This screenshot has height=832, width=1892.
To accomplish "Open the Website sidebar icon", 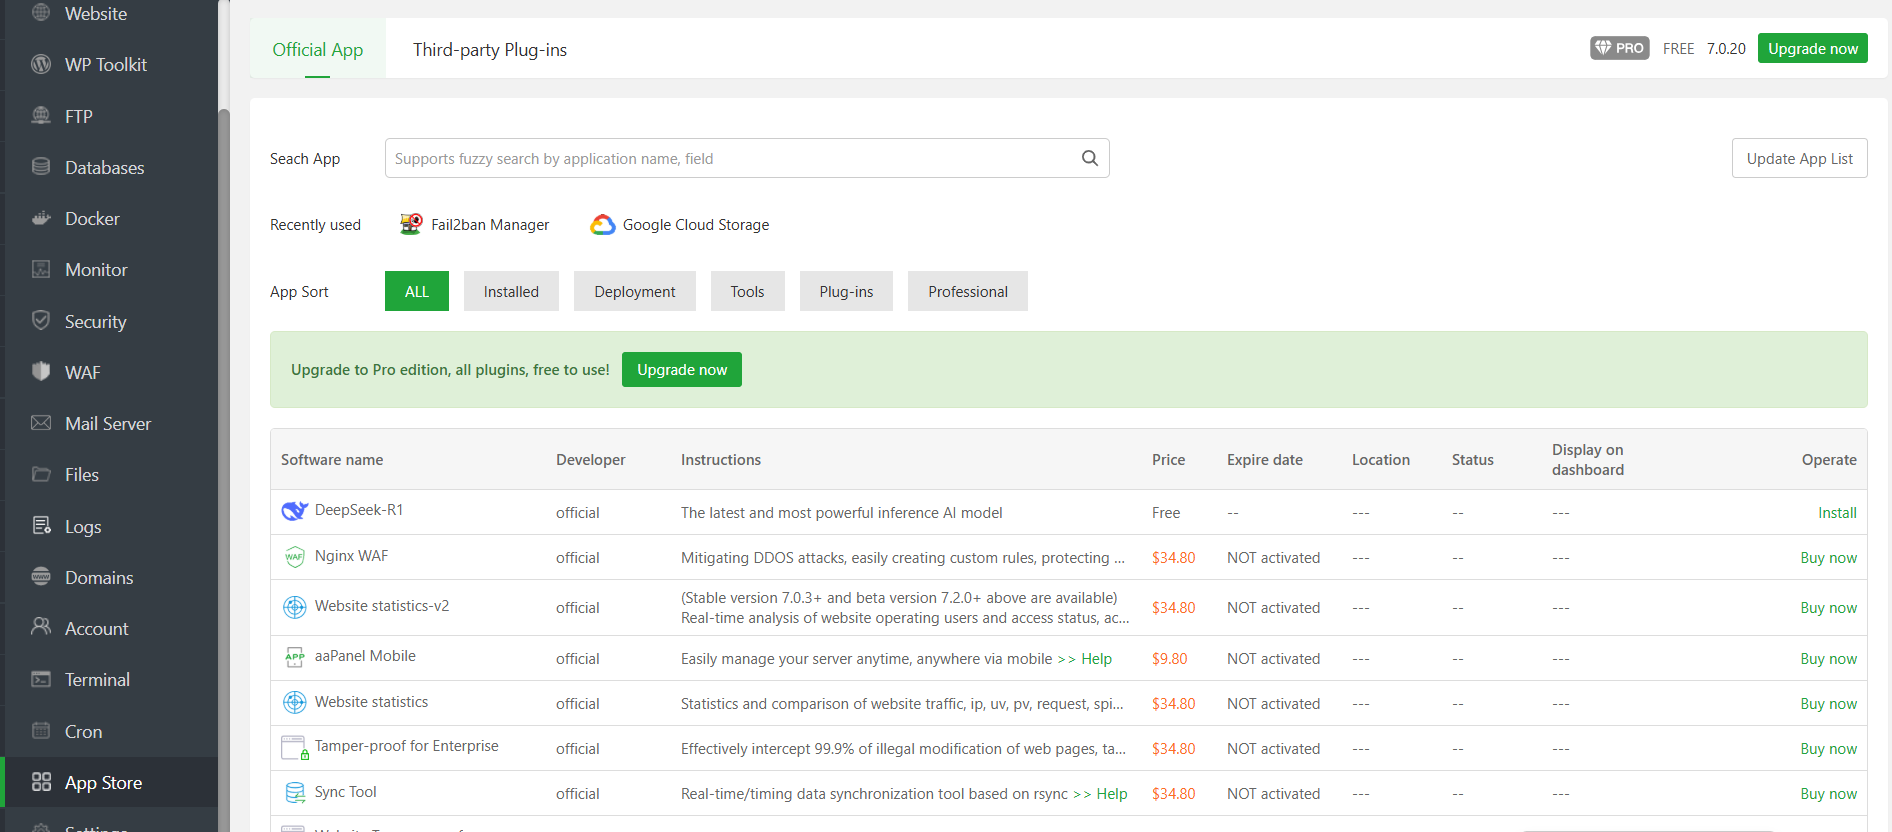I will tap(41, 13).
